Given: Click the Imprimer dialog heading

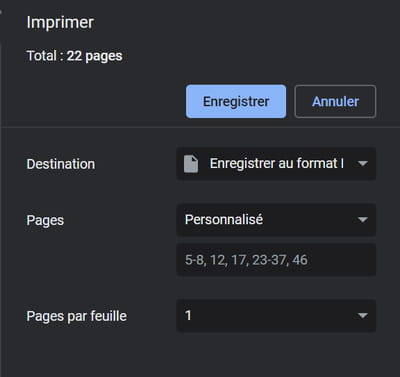Looking at the screenshot, I should [60, 23].
